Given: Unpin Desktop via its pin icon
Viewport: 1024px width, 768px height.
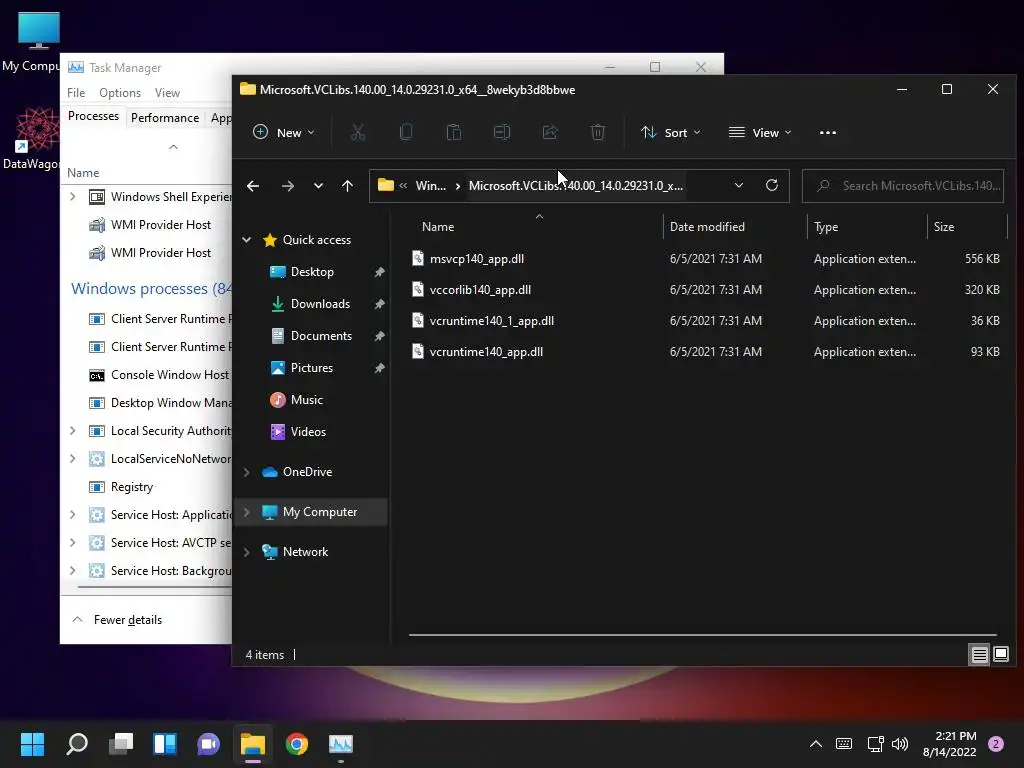Looking at the screenshot, I should click(x=379, y=272).
